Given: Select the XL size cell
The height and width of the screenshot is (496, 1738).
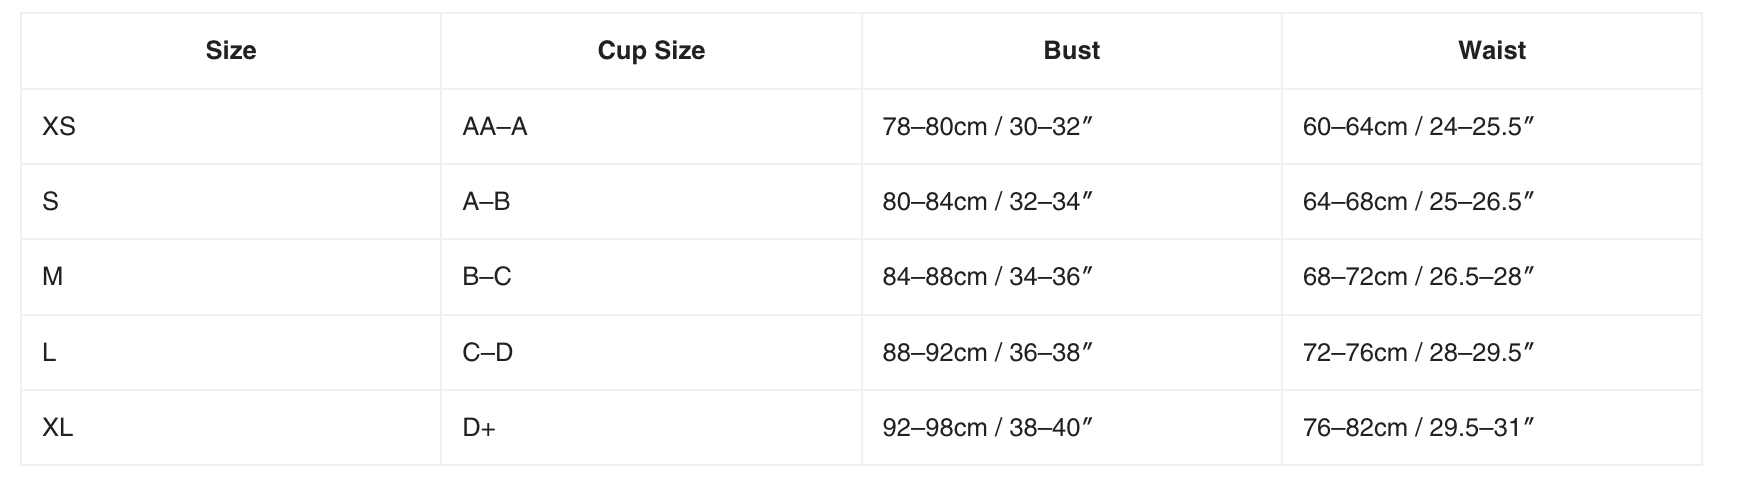Looking at the screenshot, I should point(58,428).
